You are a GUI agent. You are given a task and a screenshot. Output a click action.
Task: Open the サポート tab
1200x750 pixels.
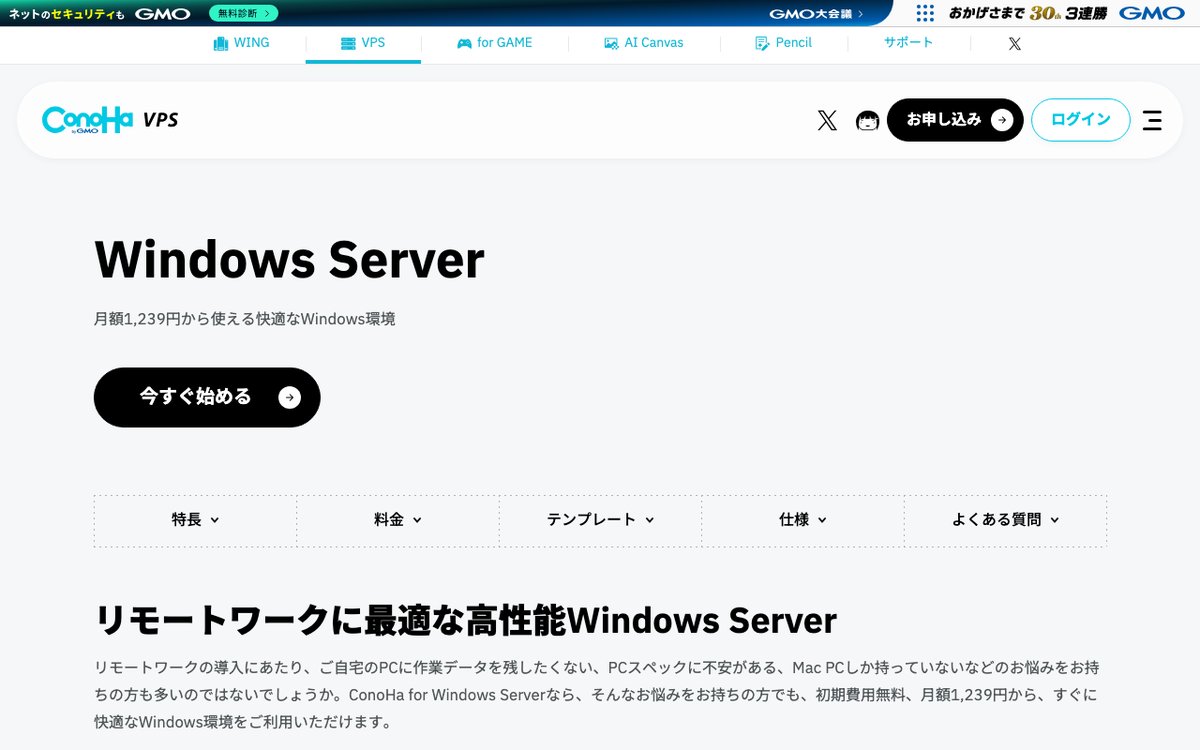click(x=909, y=43)
